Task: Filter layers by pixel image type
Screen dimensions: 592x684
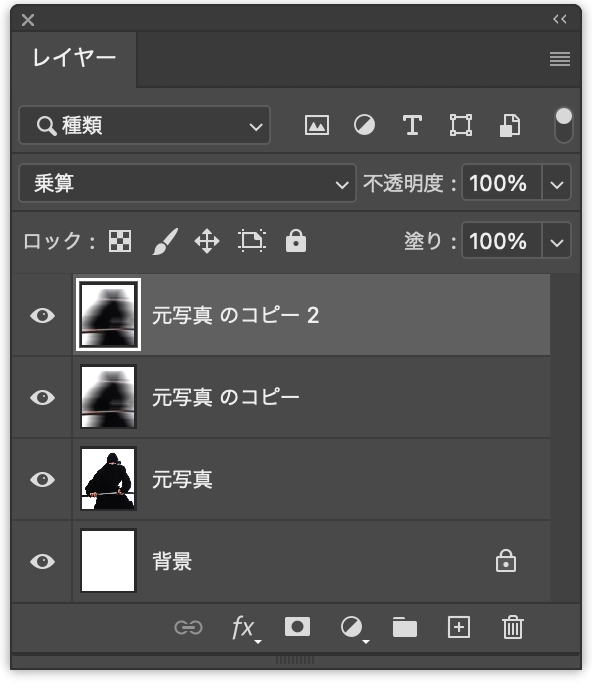Action: 317,126
